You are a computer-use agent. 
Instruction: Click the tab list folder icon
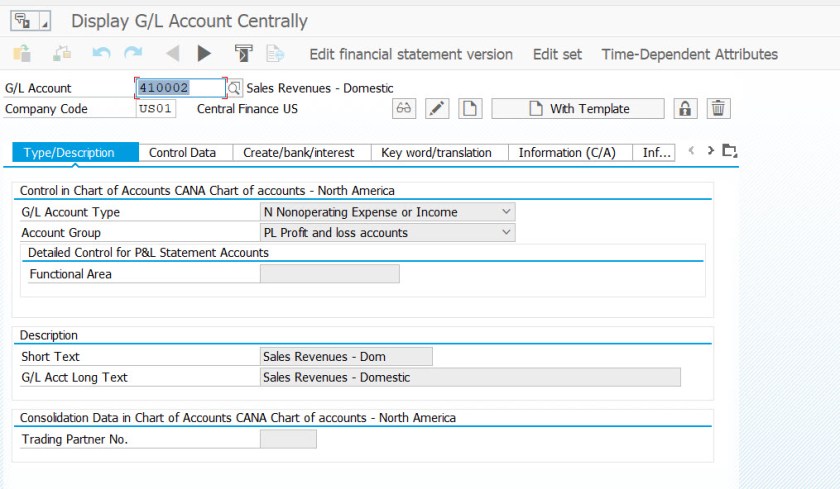tap(729, 152)
